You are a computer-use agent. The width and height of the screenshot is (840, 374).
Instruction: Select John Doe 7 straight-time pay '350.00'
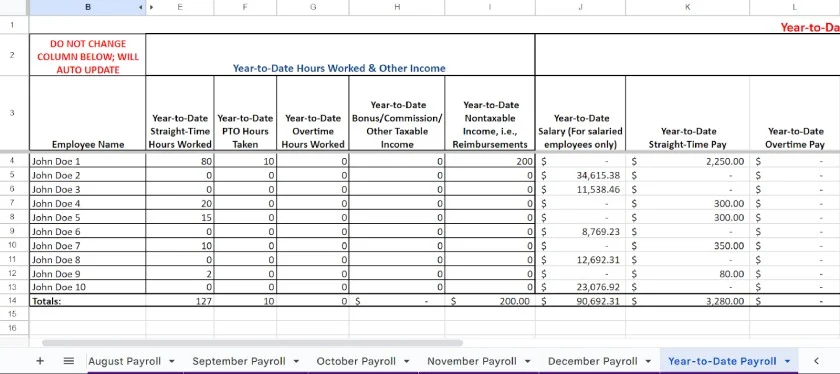pos(688,245)
